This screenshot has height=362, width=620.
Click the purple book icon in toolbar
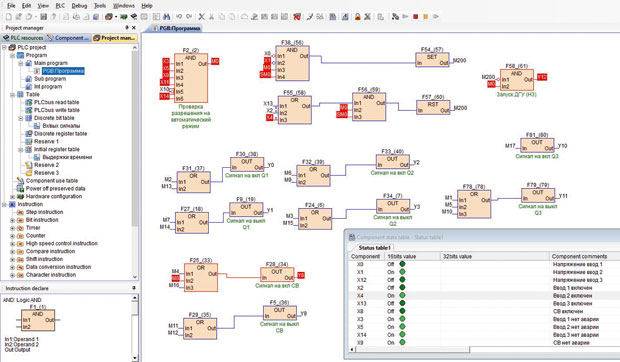click(x=134, y=17)
